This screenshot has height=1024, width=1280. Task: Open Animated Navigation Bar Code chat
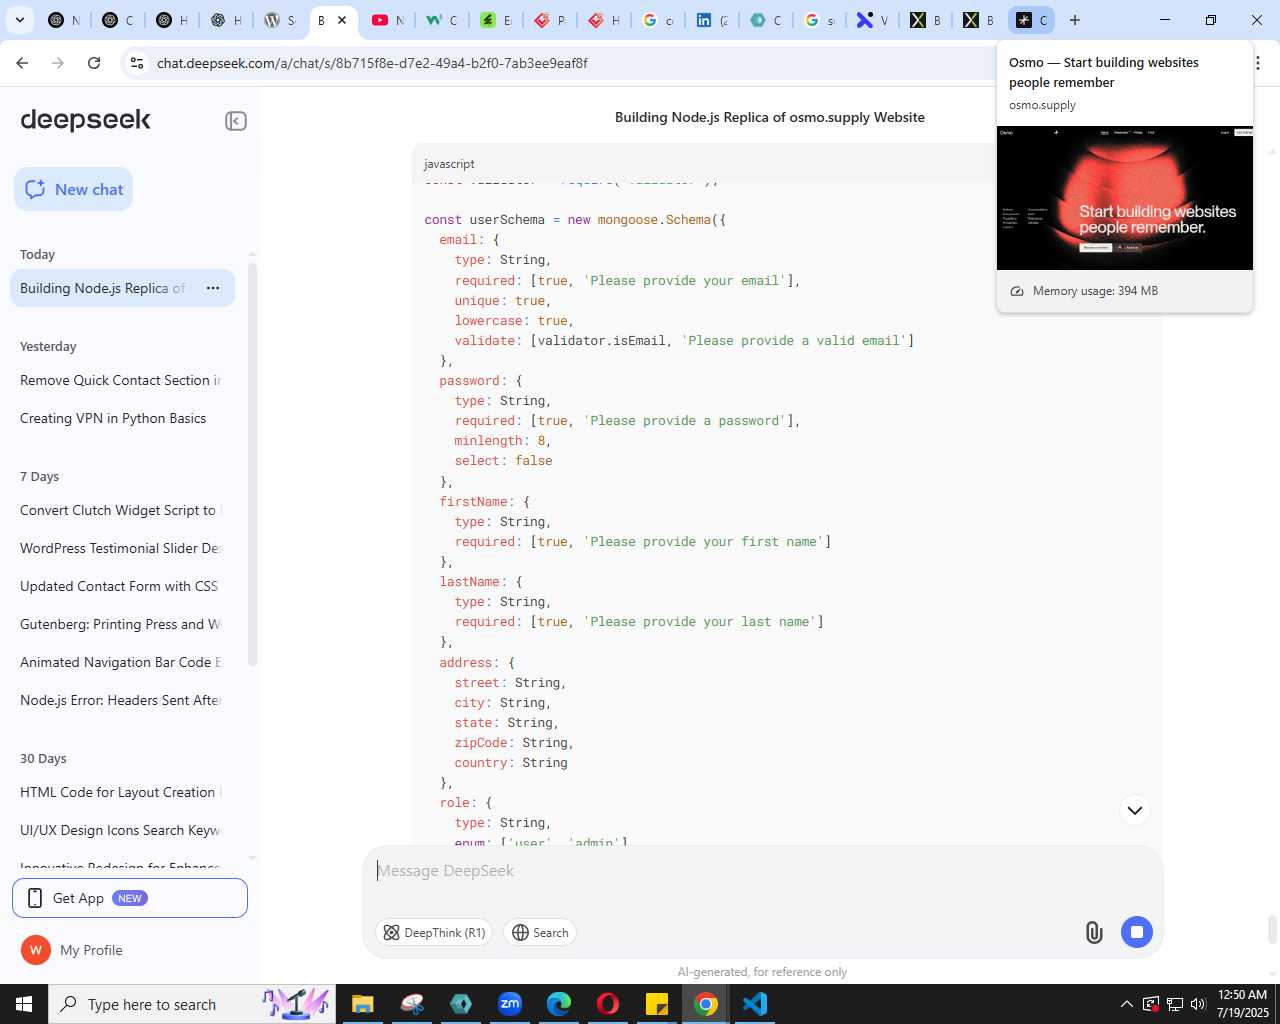120,662
